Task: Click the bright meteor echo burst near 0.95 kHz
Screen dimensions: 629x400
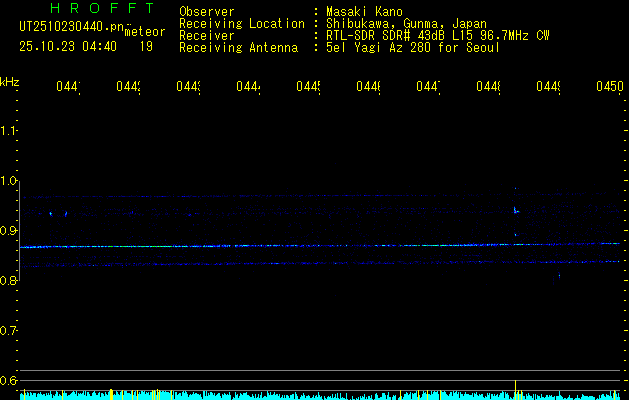Action: tap(516, 210)
